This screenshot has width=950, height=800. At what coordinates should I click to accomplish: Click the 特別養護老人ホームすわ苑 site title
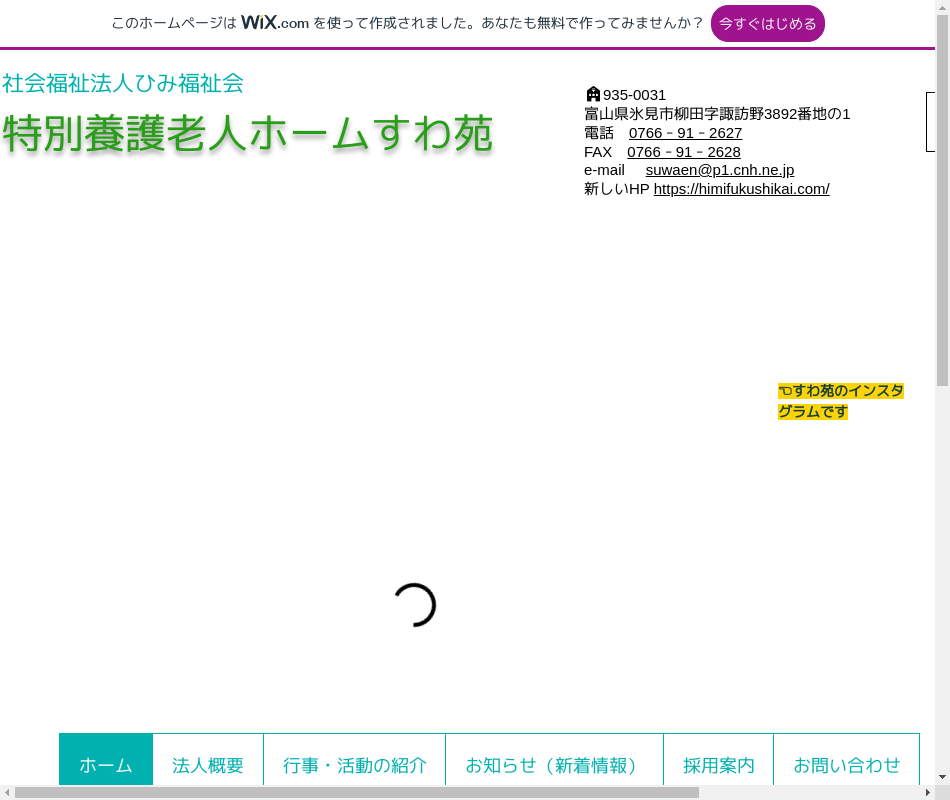click(x=247, y=134)
